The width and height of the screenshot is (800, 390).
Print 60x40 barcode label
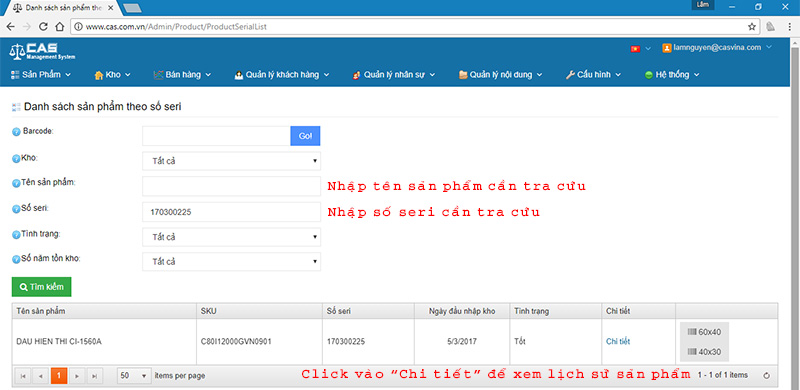pos(704,332)
